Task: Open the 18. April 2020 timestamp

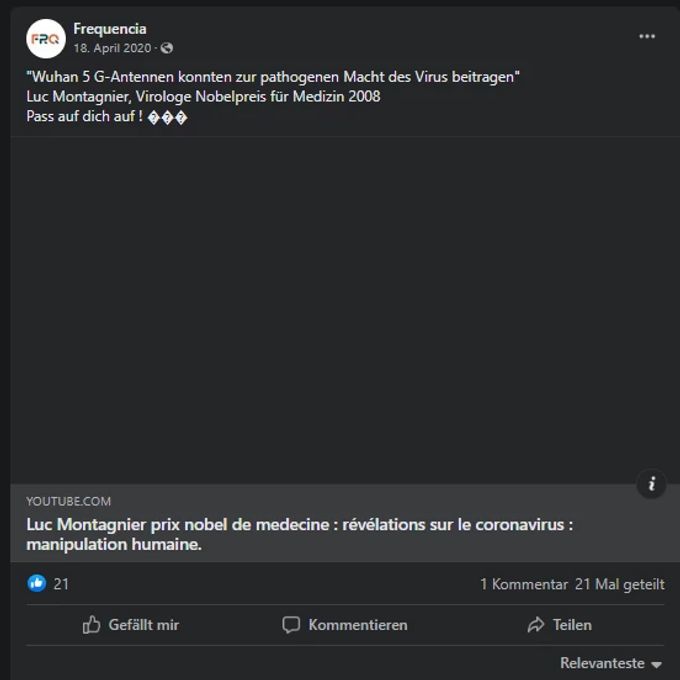Action: (112, 48)
